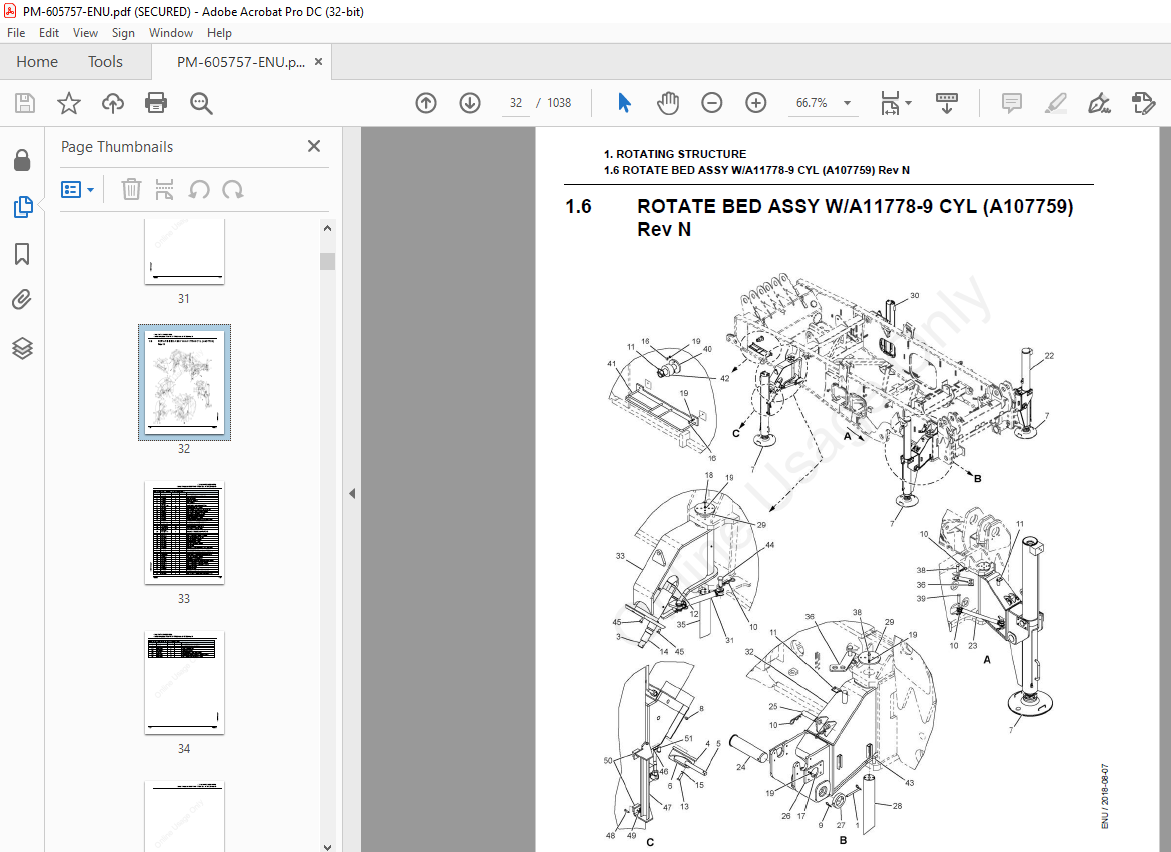This screenshot has width=1171, height=852.
Task: Open fit page options dropdown arrow
Action: pyautogui.click(x=908, y=103)
